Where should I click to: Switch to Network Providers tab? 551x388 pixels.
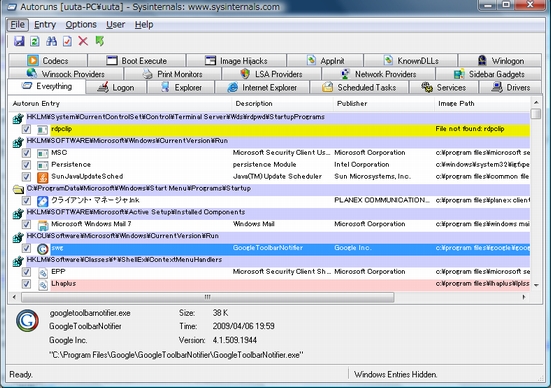coord(379,74)
